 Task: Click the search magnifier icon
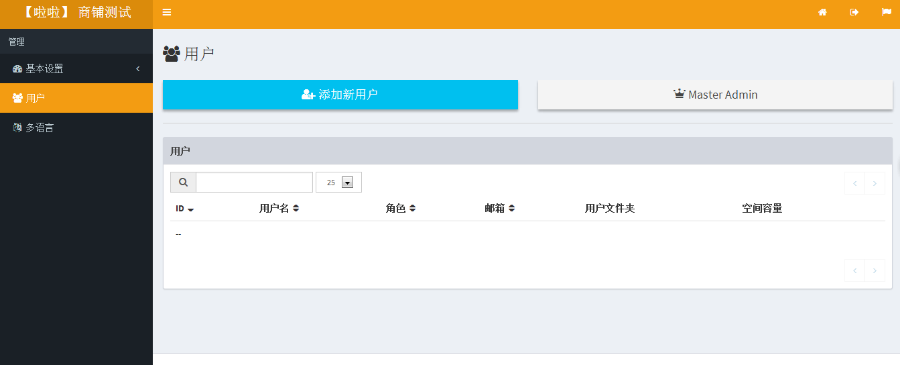coord(183,182)
